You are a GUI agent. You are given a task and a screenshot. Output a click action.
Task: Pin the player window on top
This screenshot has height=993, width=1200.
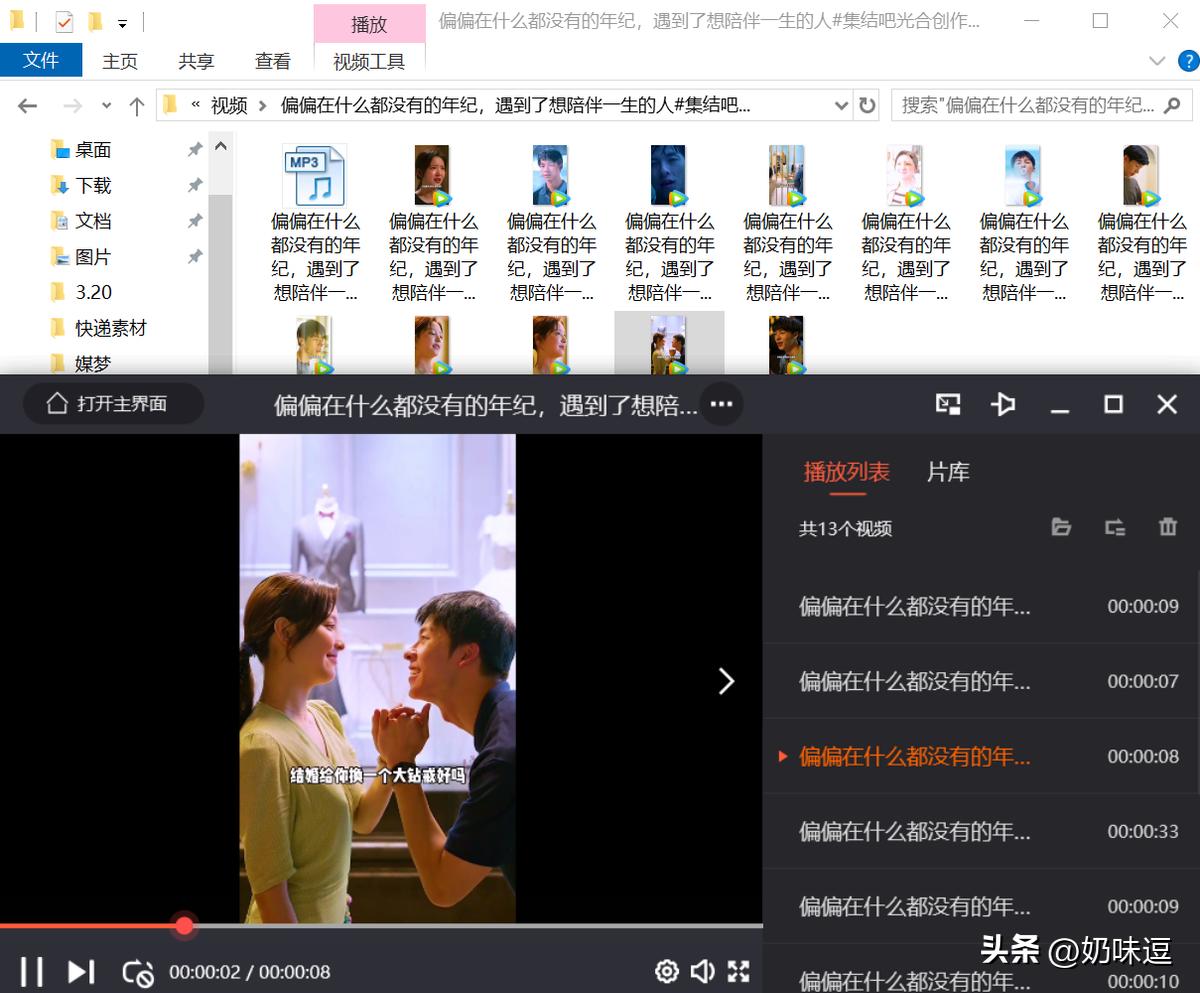1003,405
